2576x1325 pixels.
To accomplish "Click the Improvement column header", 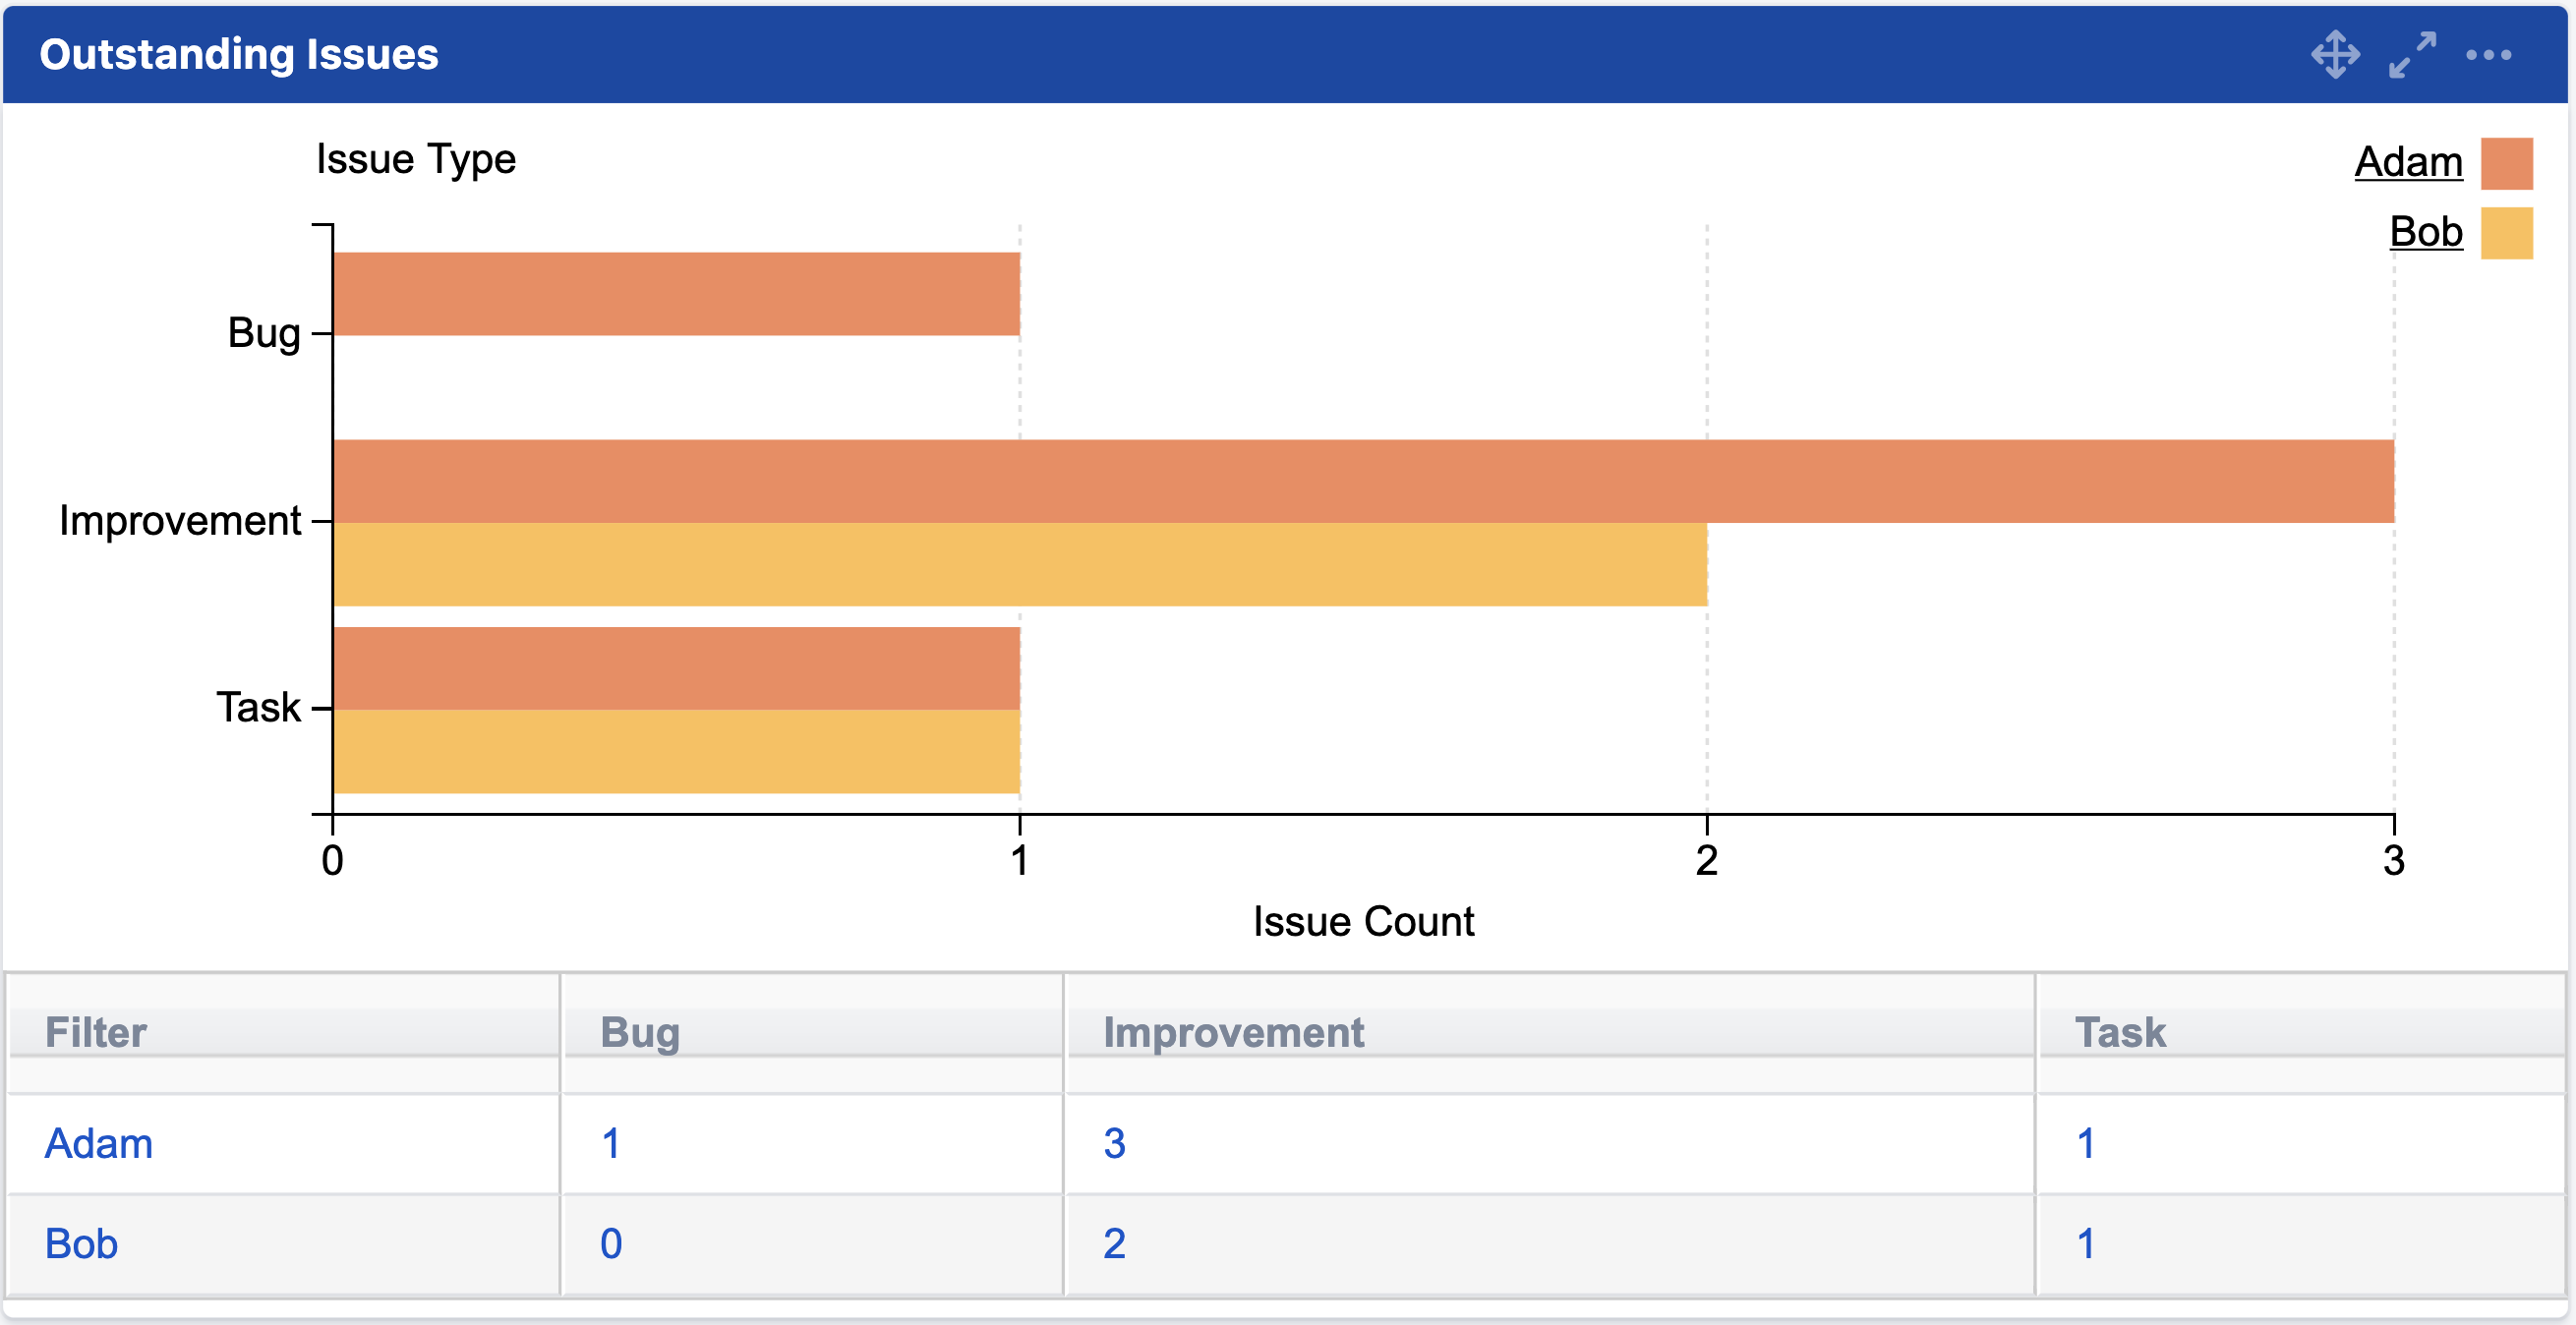I will click(x=1233, y=1032).
